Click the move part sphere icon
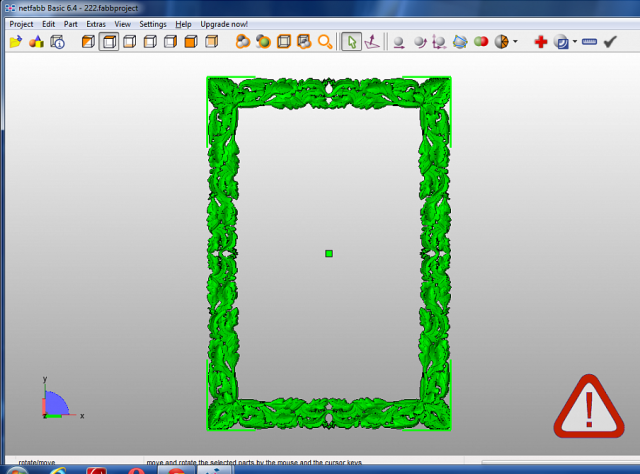Viewport: 640px width, 474px height. point(398,42)
